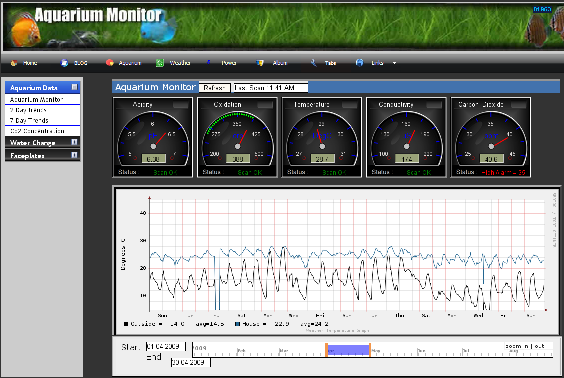Screen dimensions: 564x378
Task: Click the red fish Aquarium nav icon
Action: click(x=110, y=63)
